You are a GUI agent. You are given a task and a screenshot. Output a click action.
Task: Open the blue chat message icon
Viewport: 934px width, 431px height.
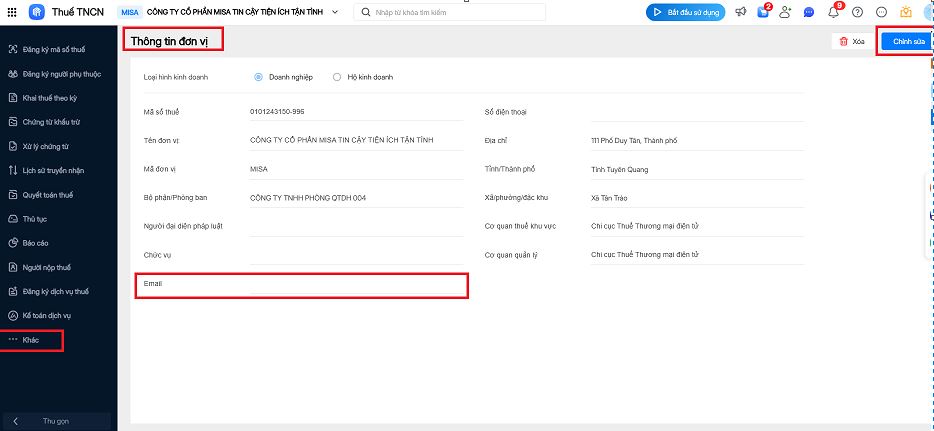809,12
